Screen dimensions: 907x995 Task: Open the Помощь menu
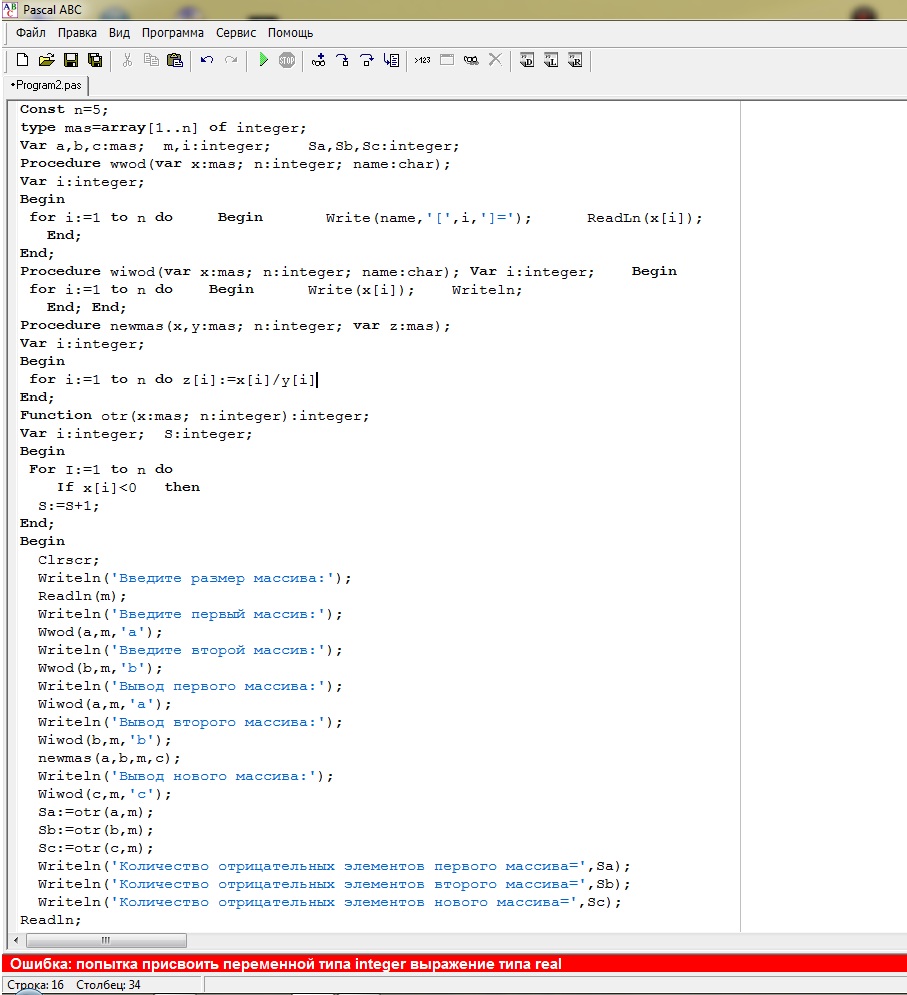pyautogui.click(x=291, y=33)
